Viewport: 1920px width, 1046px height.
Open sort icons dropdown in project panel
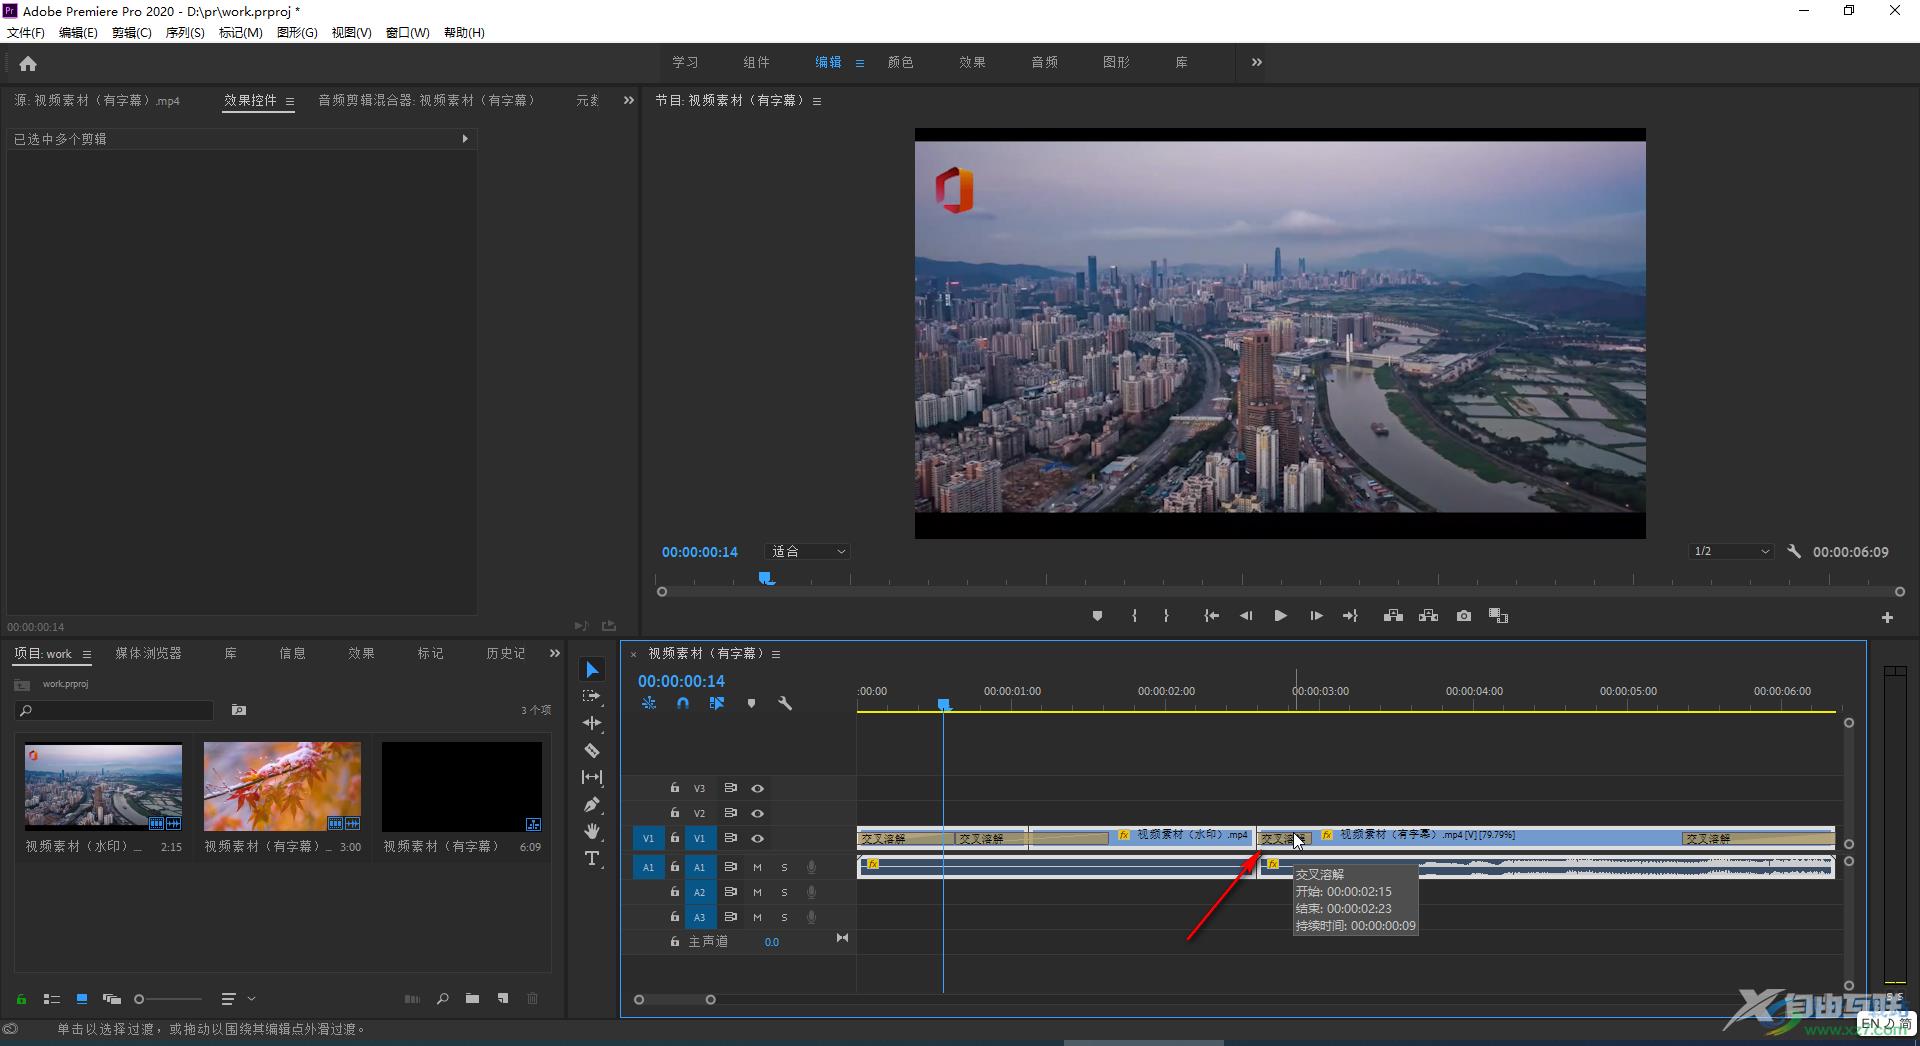236,999
